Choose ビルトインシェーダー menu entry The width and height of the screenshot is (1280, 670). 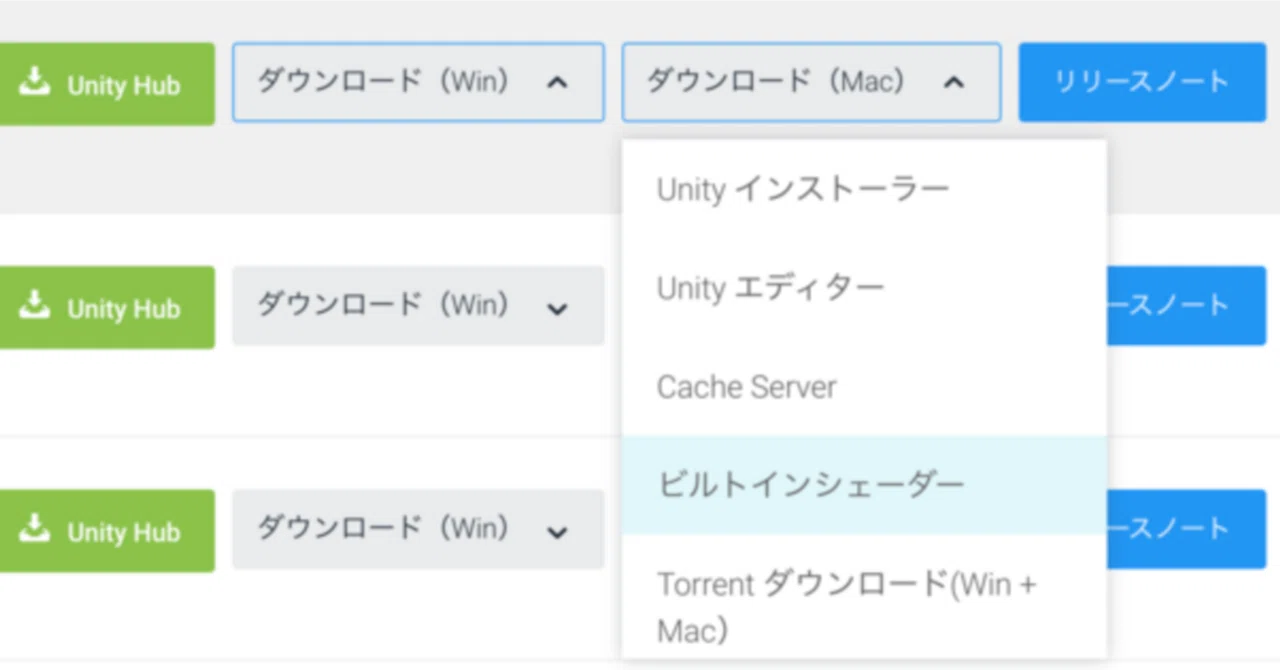(864, 485)
